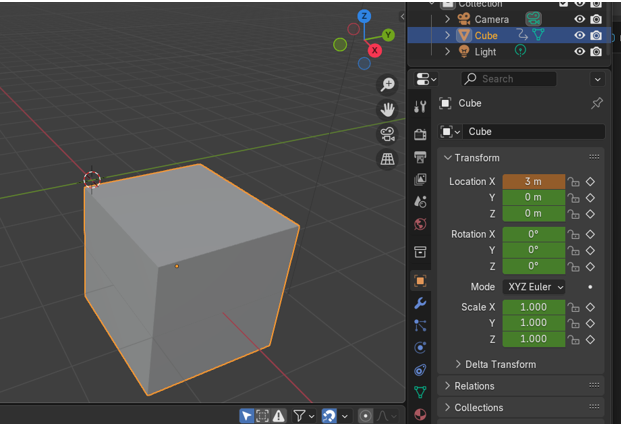
Task: Switch perspective/orthographic with the grid icon
Action: 387,159
